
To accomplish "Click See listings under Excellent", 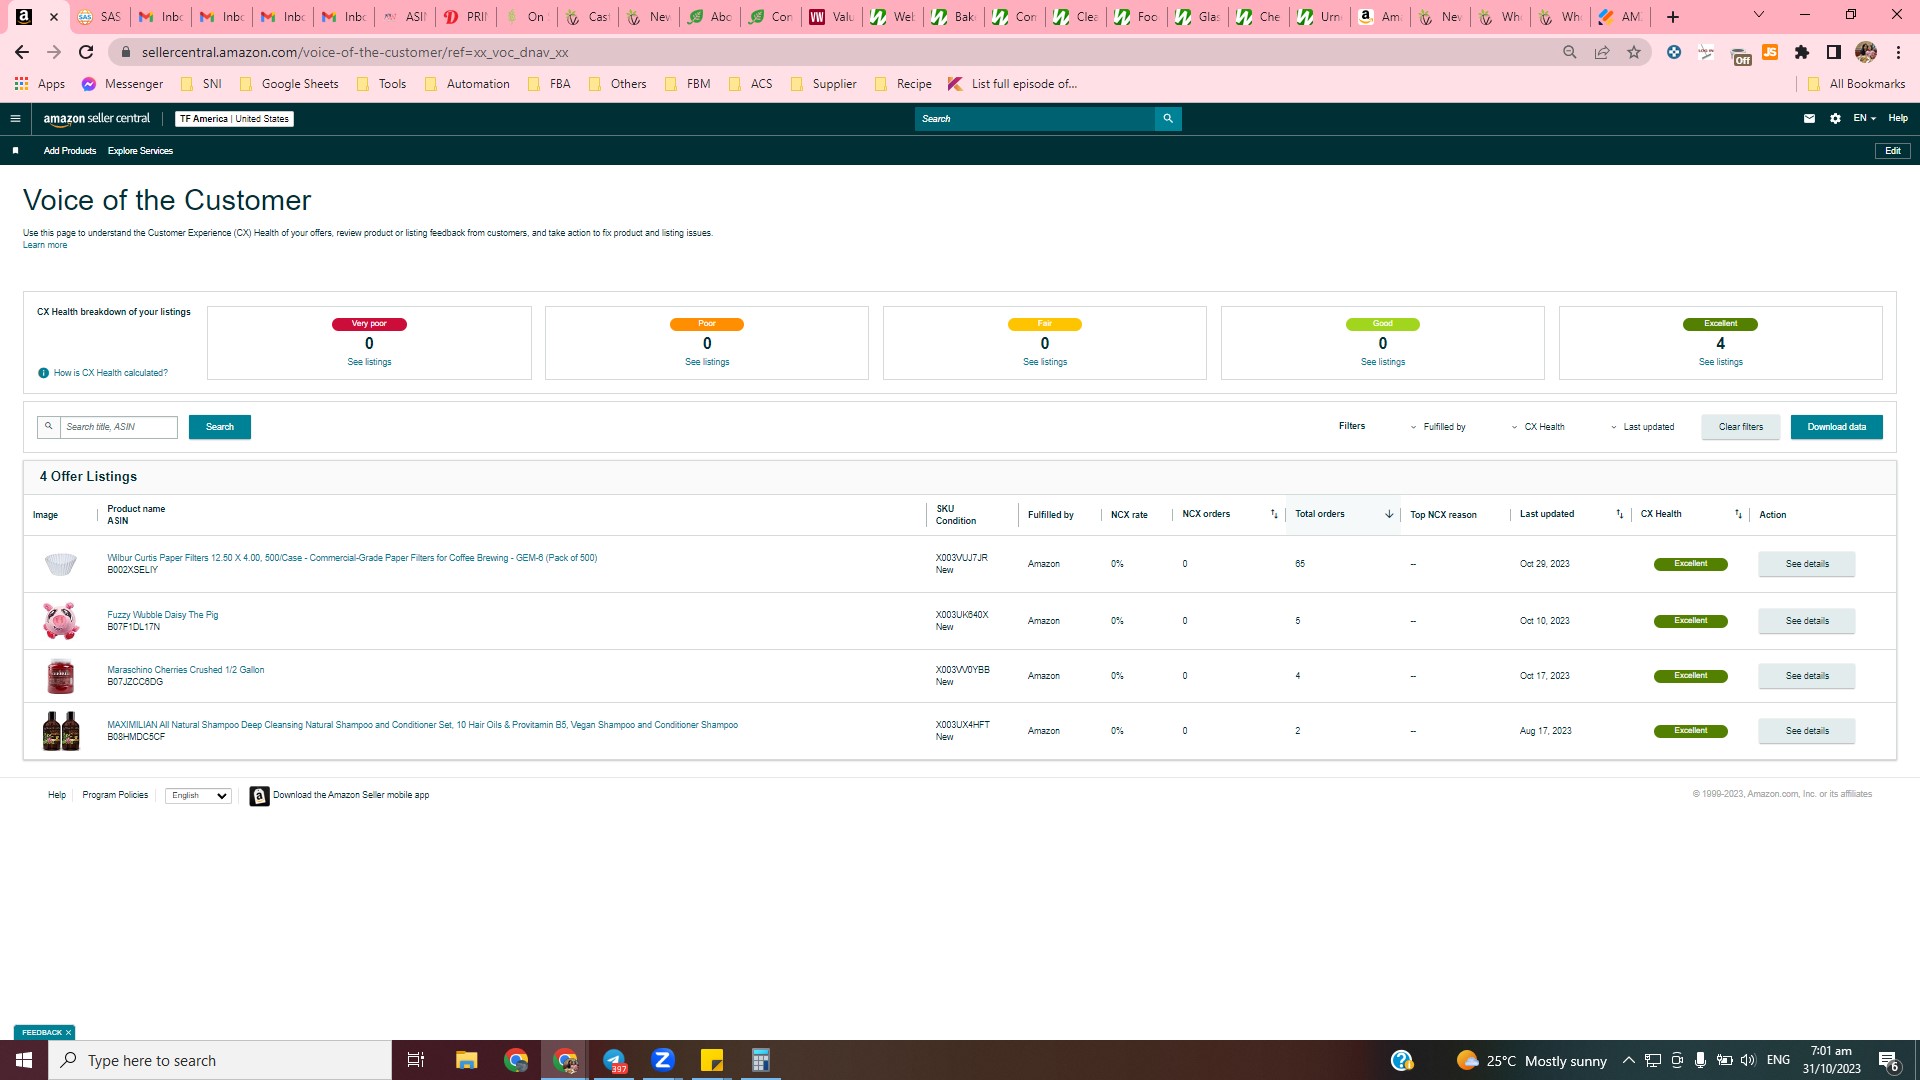I will pos(1721,362).
